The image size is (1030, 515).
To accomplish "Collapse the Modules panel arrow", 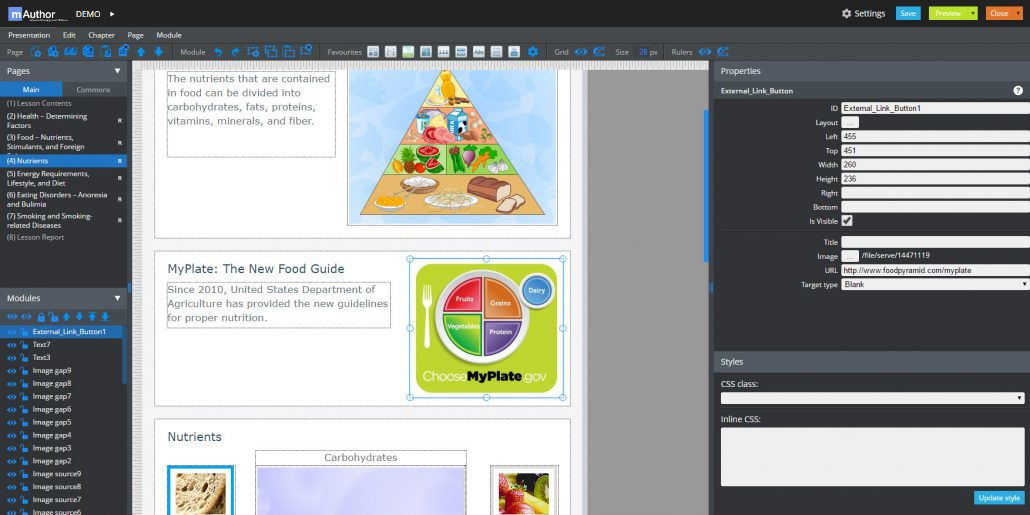I will click(118, 298).
